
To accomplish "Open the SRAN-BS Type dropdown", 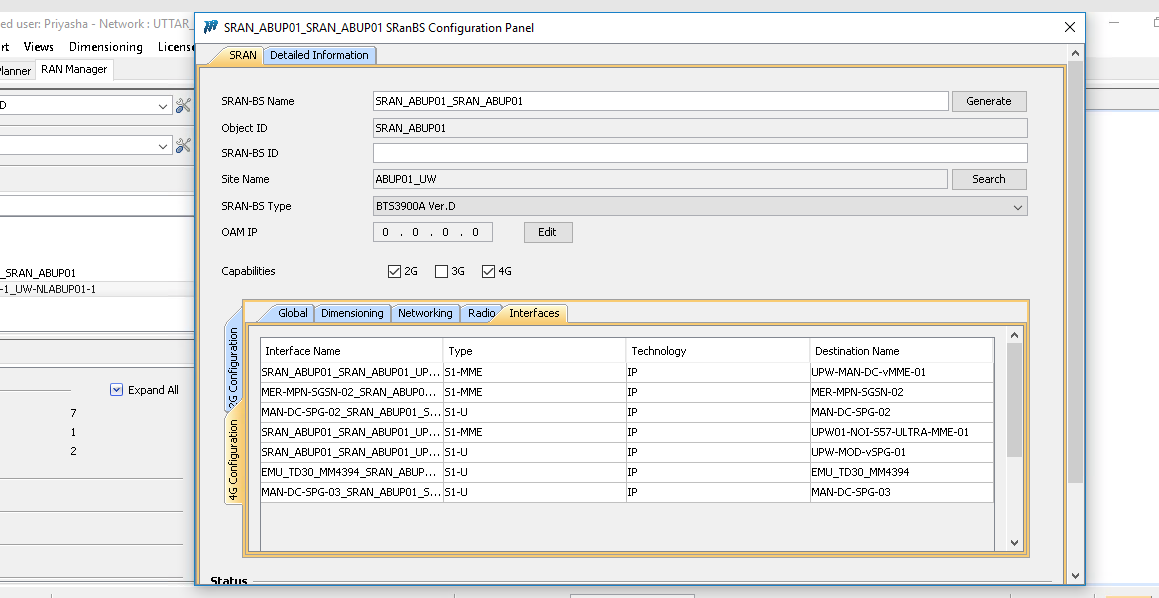I will (x=1017, y=207).
